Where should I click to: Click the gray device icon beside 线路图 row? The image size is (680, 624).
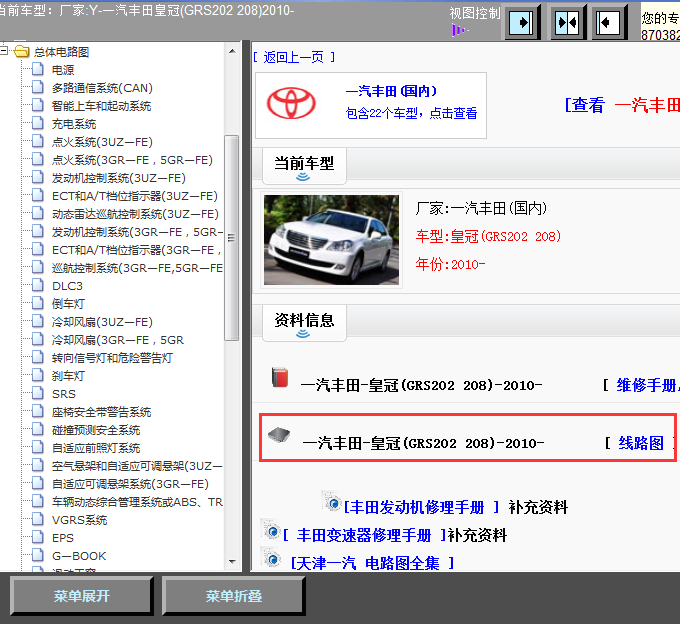tap(279, 435)
